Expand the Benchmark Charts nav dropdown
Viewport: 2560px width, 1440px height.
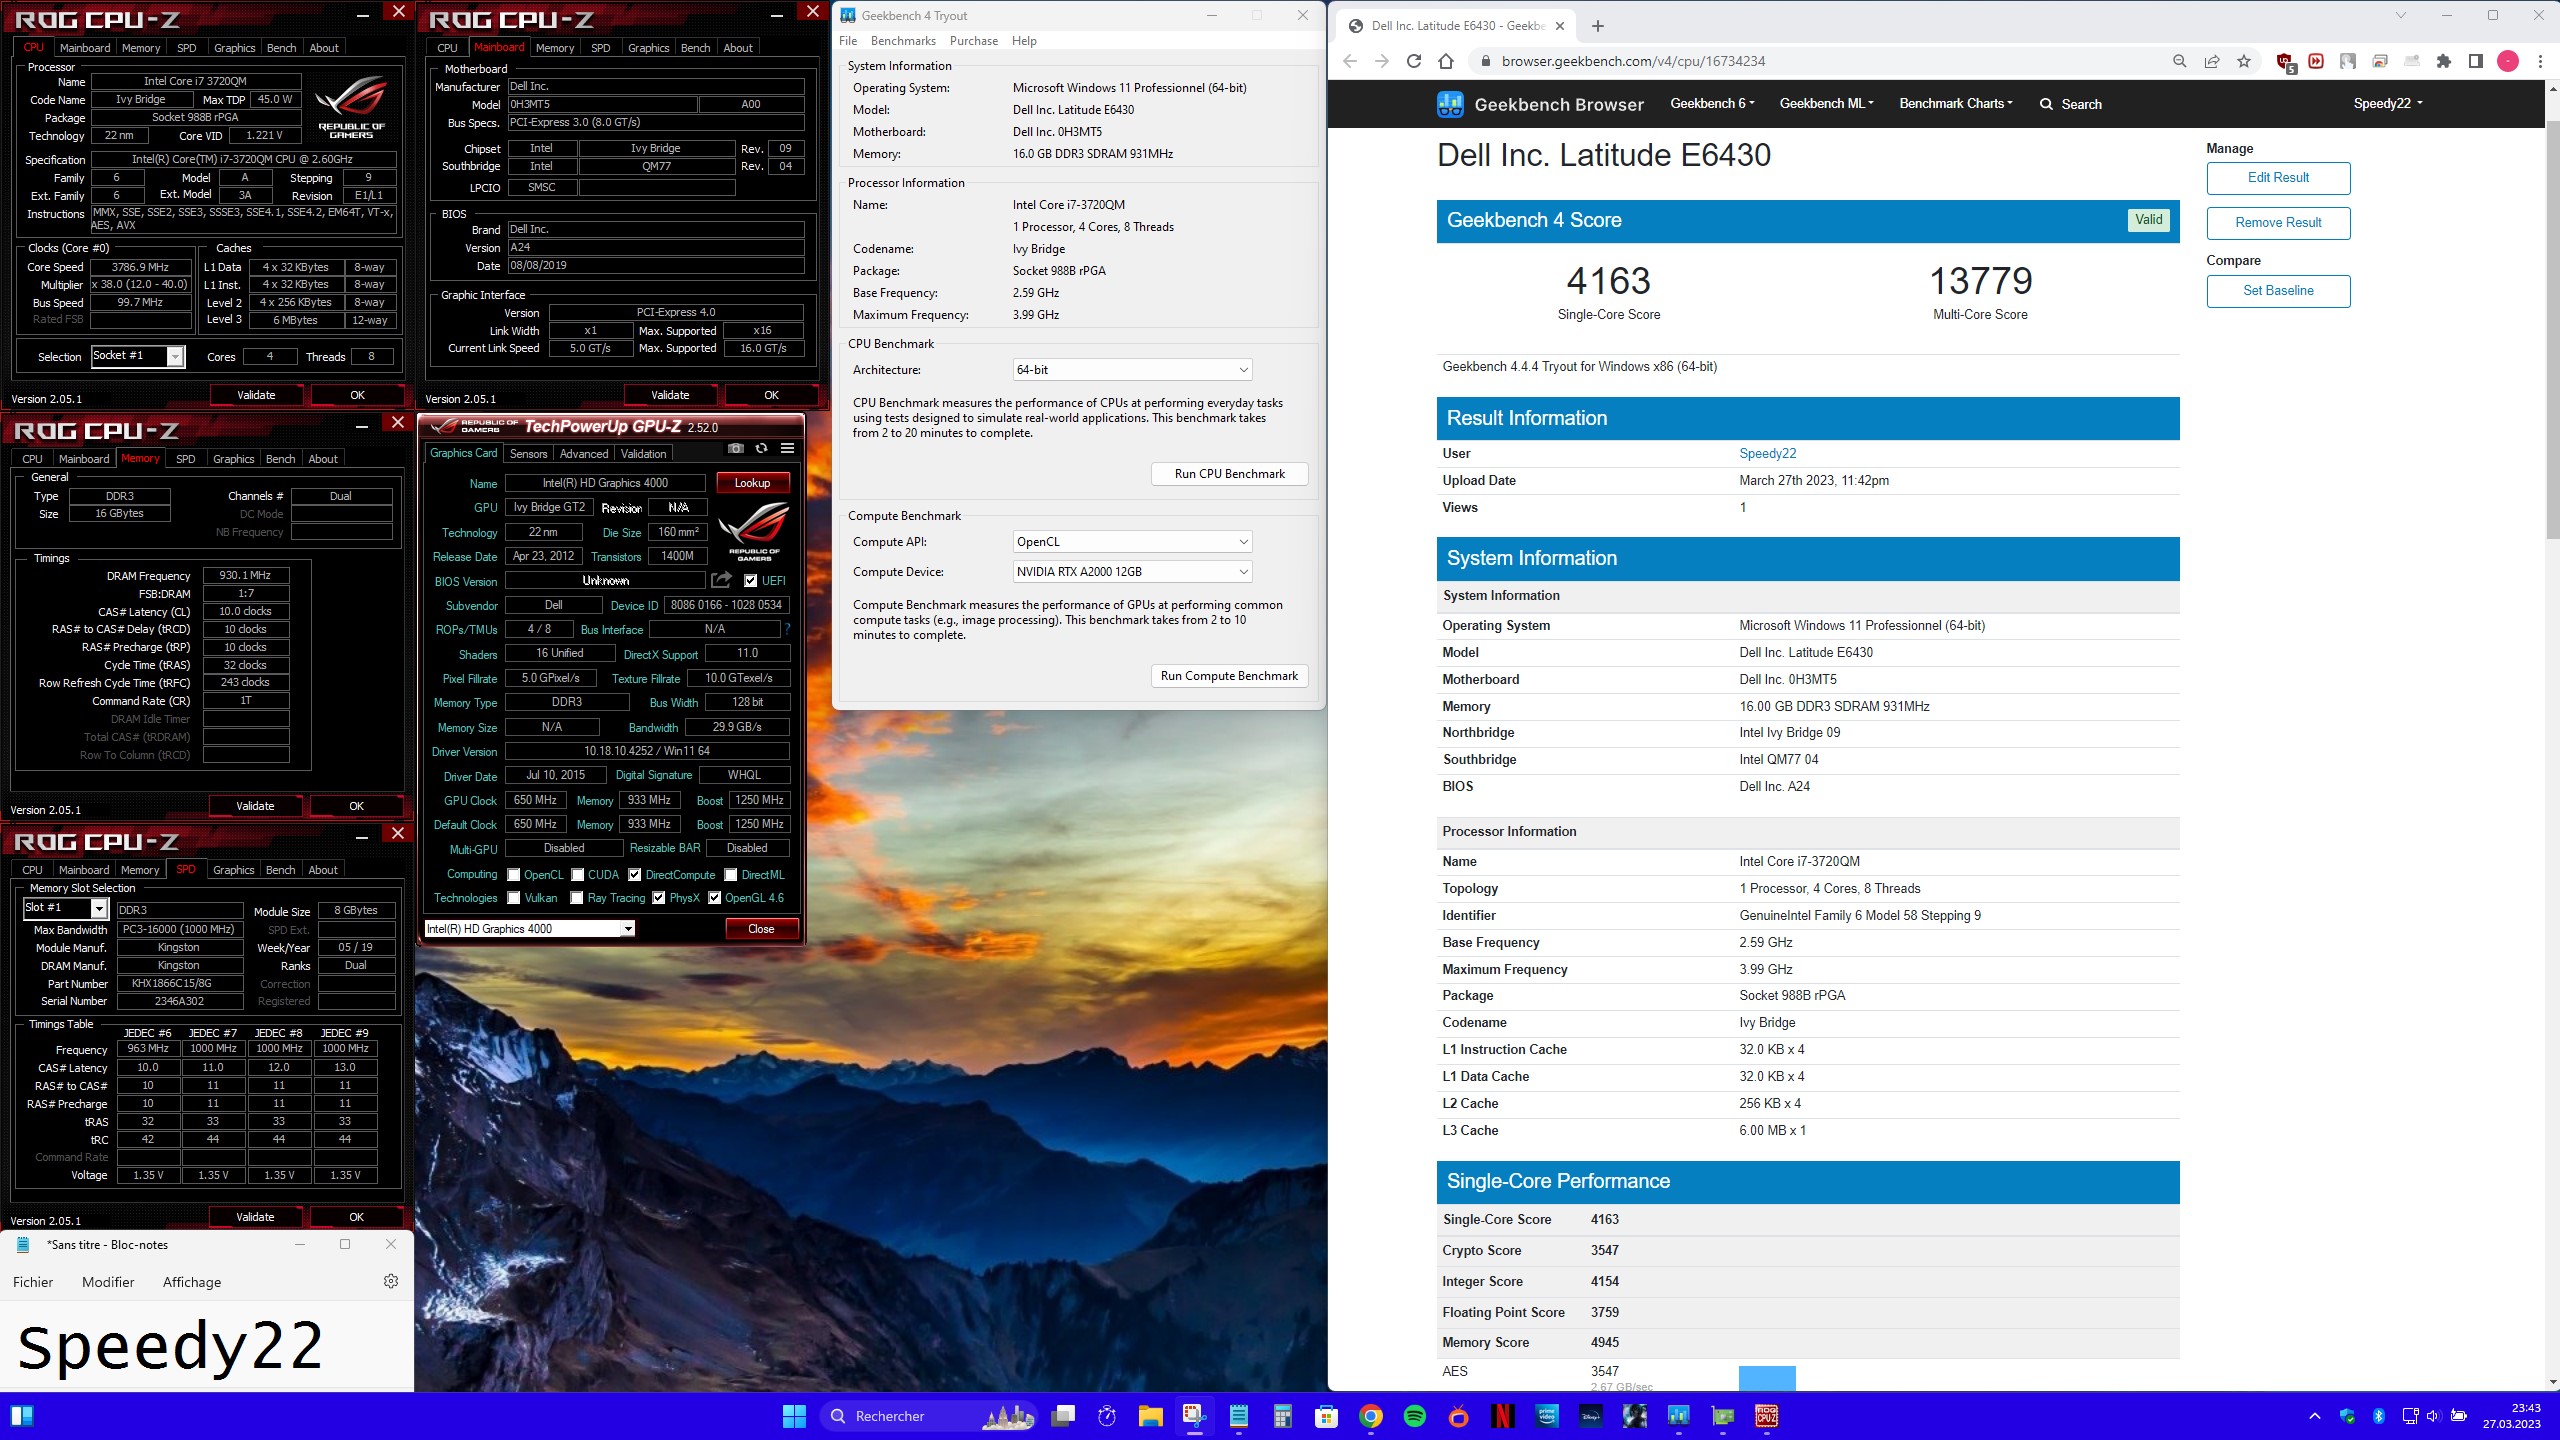pyautogui.click(x=1956, y=104)
